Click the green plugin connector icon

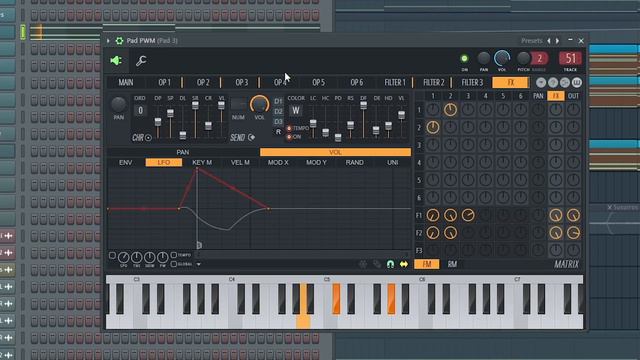pos(116,61)
